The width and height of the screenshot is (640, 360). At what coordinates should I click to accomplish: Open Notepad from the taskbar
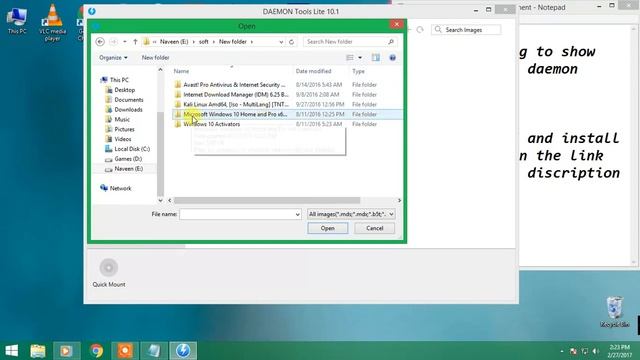tap(154, 351)
